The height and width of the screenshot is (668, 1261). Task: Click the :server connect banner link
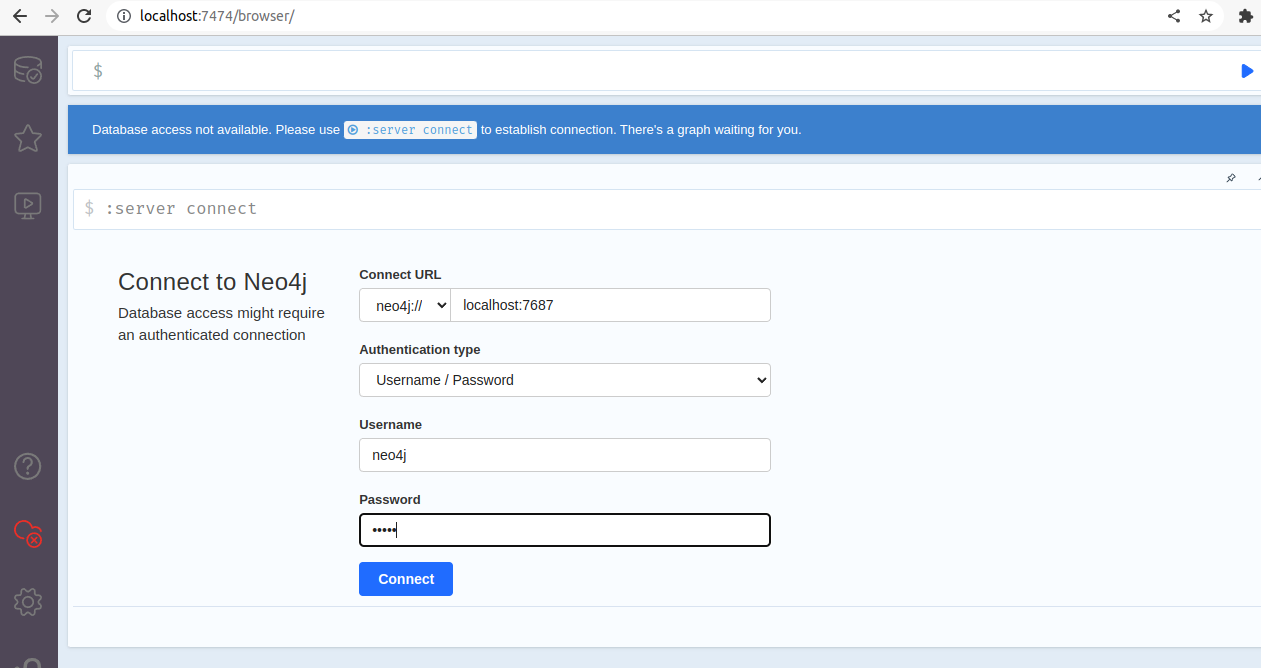click(x=410, y=129)
